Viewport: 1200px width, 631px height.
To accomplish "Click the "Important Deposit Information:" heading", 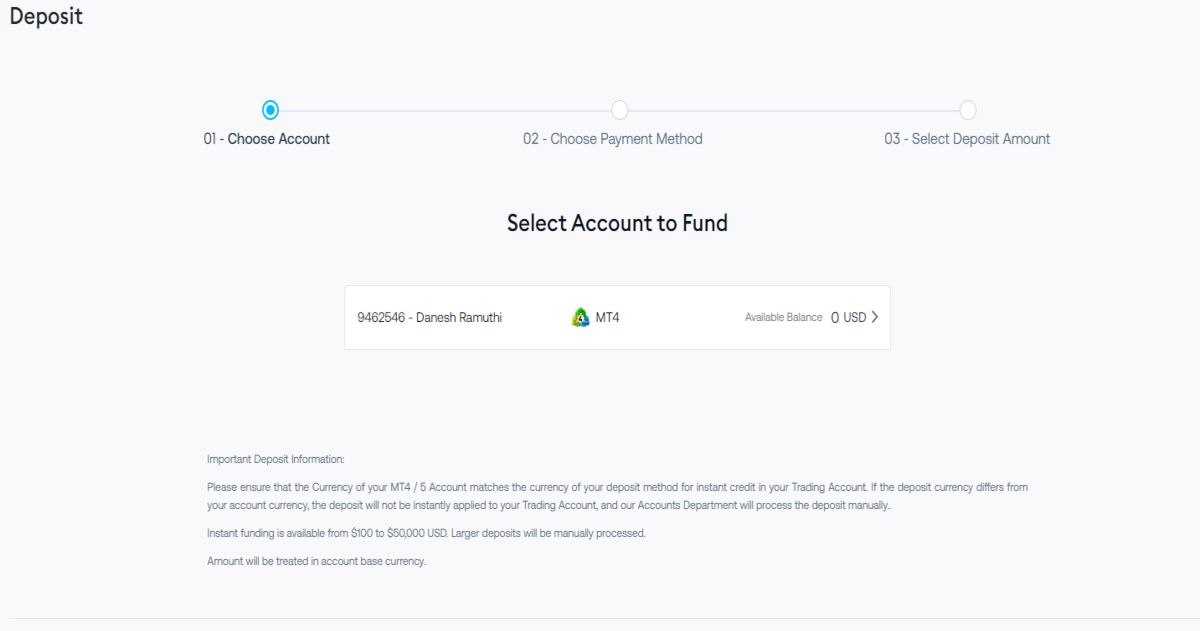I will click(x=275, y=460).
